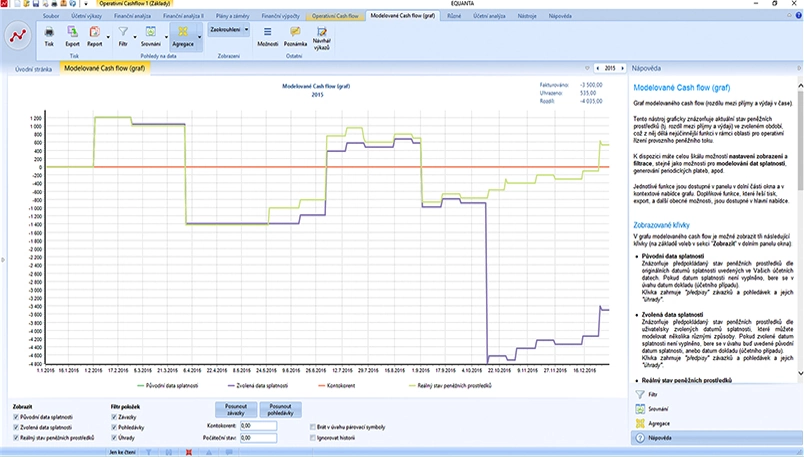
Task: Go to next year with right arrow
Action: click(622, 68)
